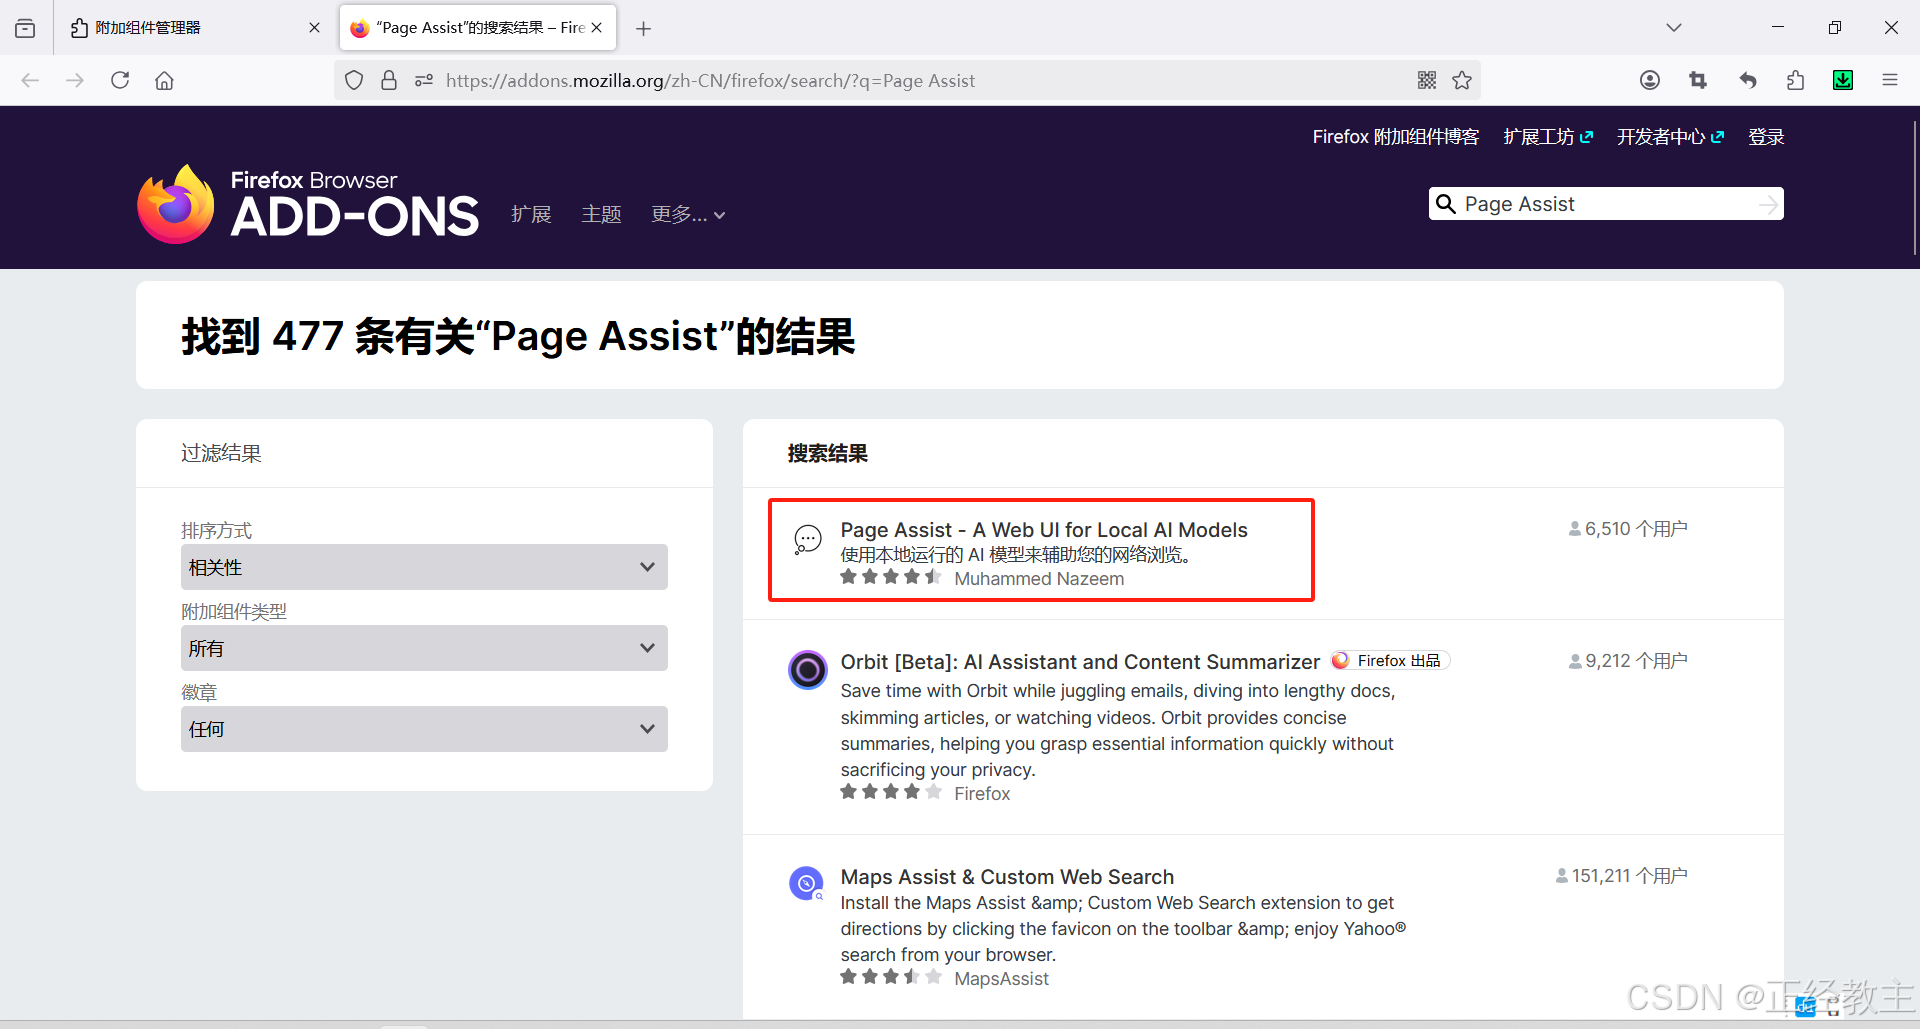Open Maps Assist & Custom Web Search result
This screenshot has height=1029, width=1920.
pyautogui.click(x=1007, y=877)
